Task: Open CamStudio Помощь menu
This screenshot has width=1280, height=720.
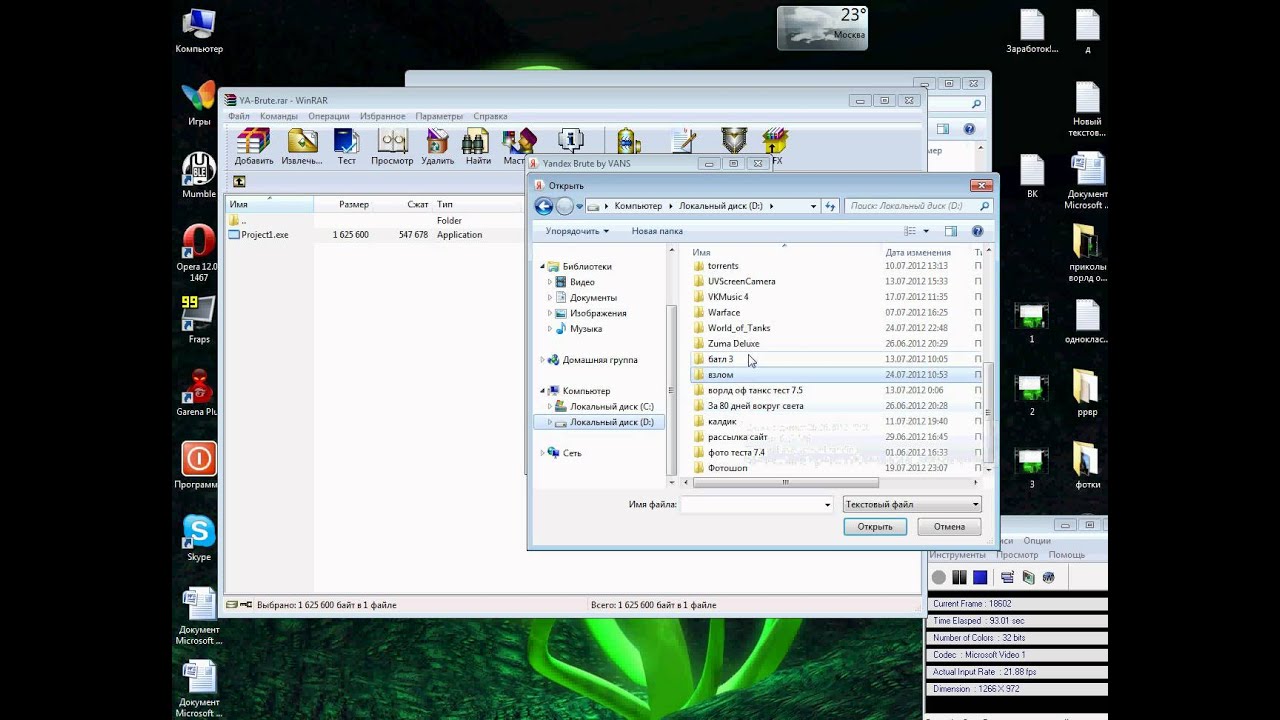Action: (x=1067, y=555)
